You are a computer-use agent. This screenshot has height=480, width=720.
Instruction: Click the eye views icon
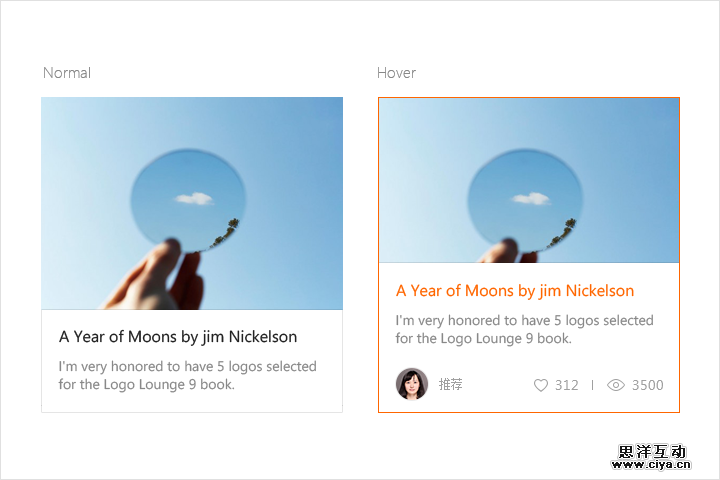(616, 385)
